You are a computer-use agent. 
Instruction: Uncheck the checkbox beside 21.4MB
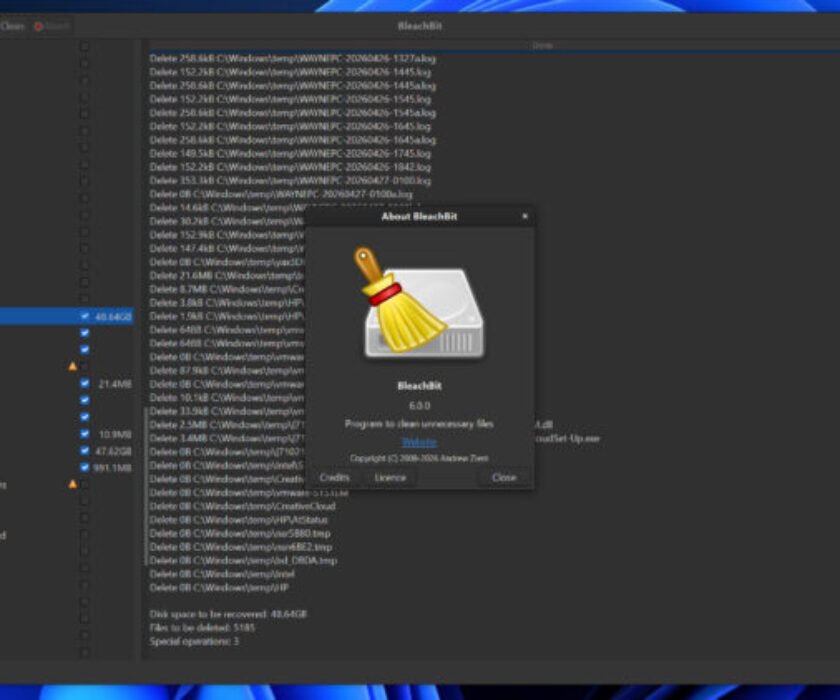tap(85, 383)
